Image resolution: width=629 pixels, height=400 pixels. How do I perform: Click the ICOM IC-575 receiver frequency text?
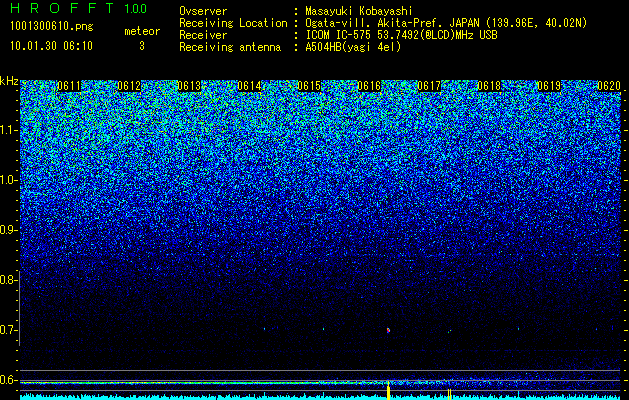click(x=401, y=35)
